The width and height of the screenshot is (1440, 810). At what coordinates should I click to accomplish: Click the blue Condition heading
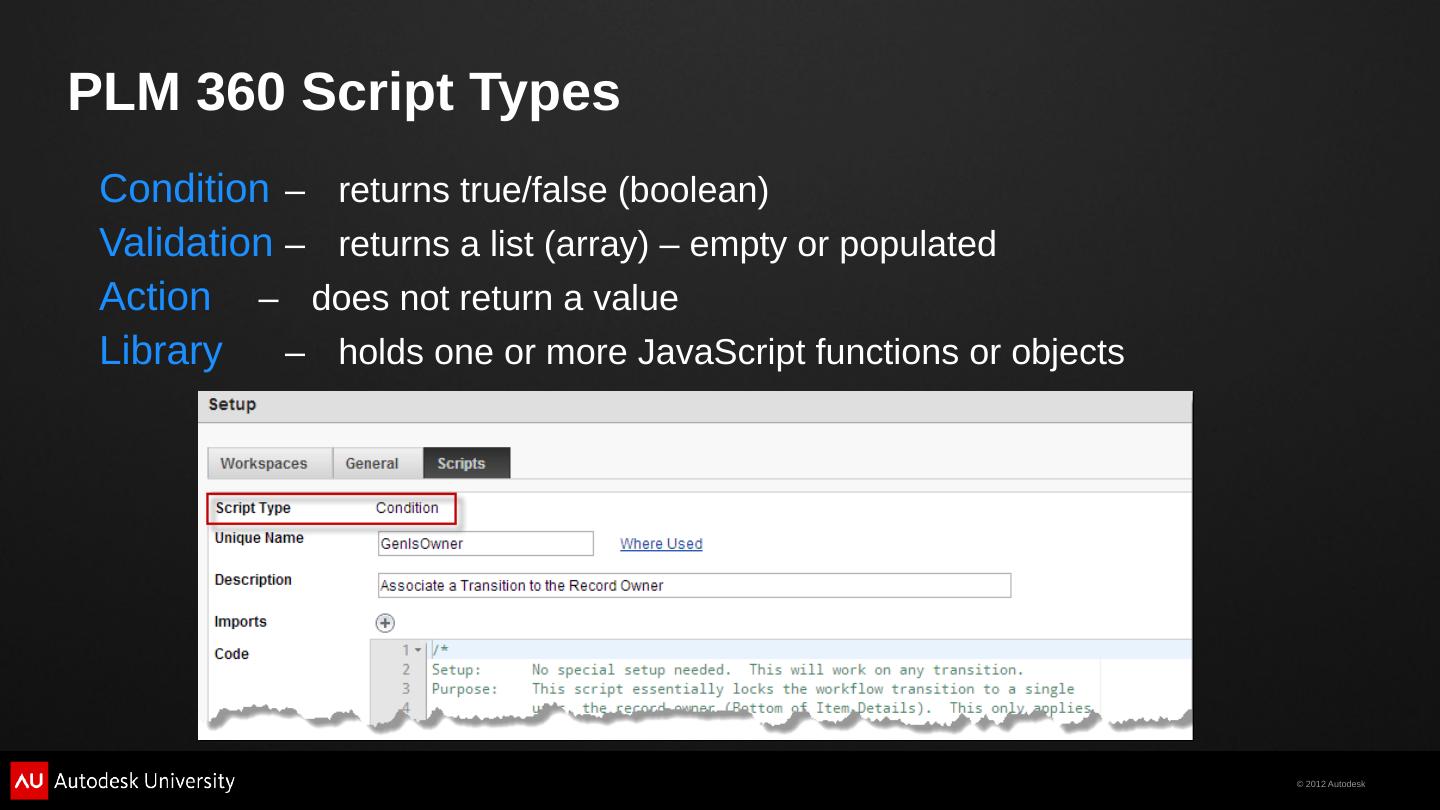[x=184, y=189]
